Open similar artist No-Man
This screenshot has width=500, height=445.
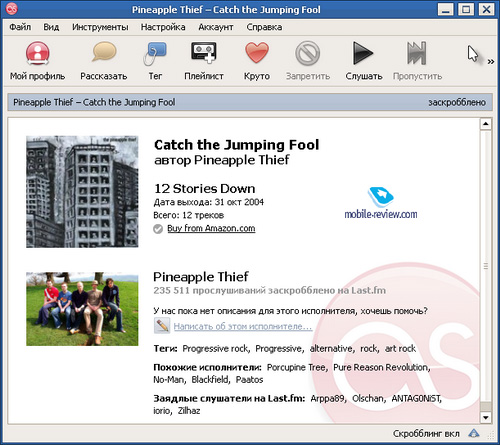pyautogui.click(x=168, y=380)
